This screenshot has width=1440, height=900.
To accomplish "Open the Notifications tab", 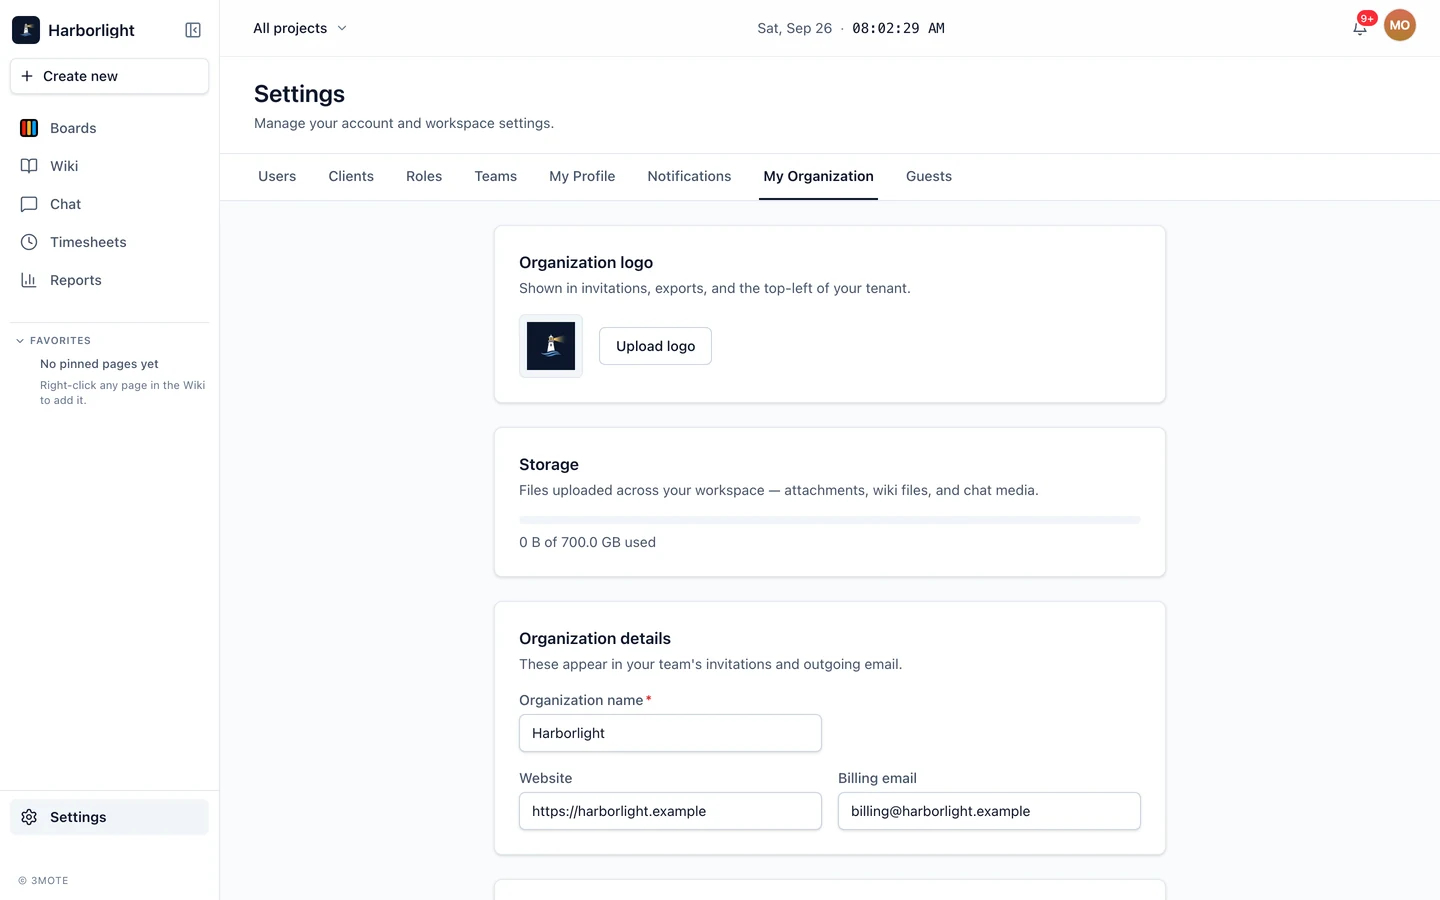I will (x=689, y=176).
